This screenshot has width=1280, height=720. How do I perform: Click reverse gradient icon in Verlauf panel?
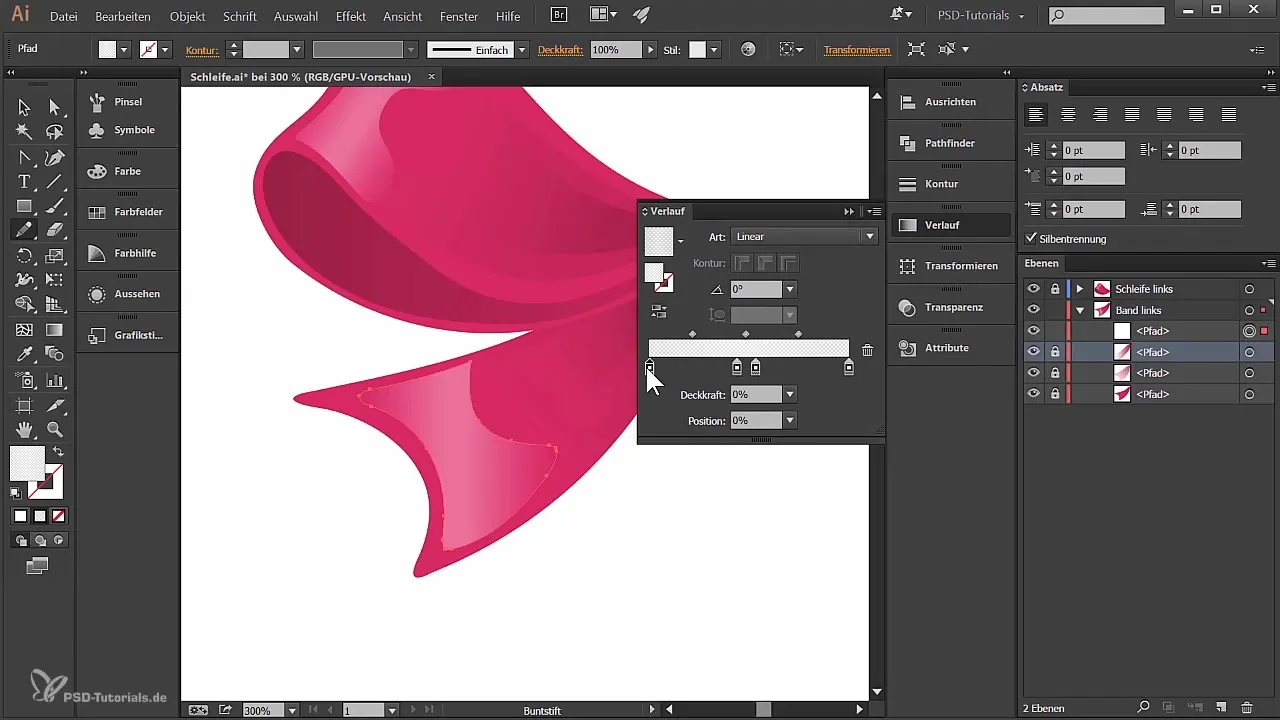(x=658, y=311)
